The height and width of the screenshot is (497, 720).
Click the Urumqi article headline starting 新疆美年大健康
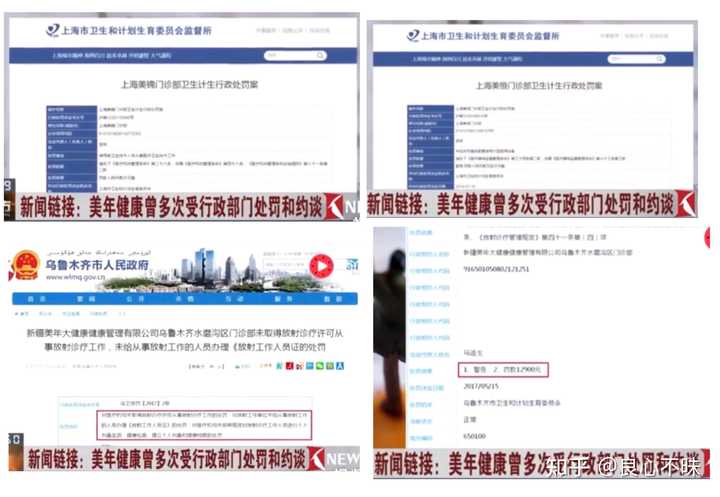(185, 340)
